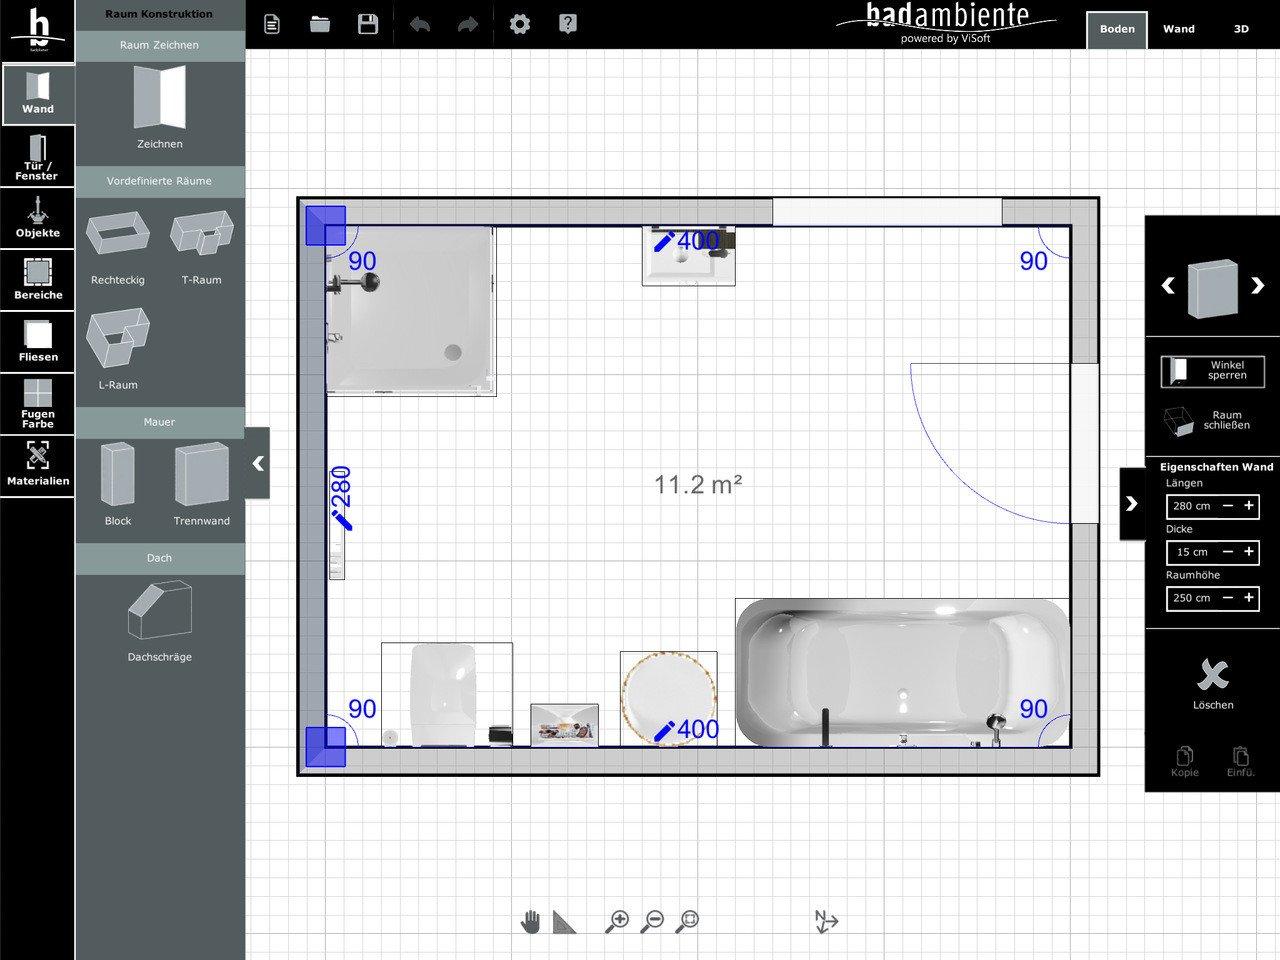
Task: Open a project via folder icon
Action: pos(320,24)
